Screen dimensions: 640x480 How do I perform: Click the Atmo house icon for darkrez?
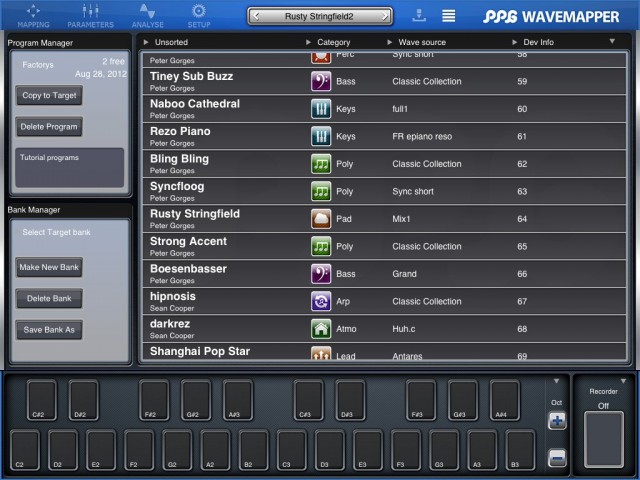point(321,329)
